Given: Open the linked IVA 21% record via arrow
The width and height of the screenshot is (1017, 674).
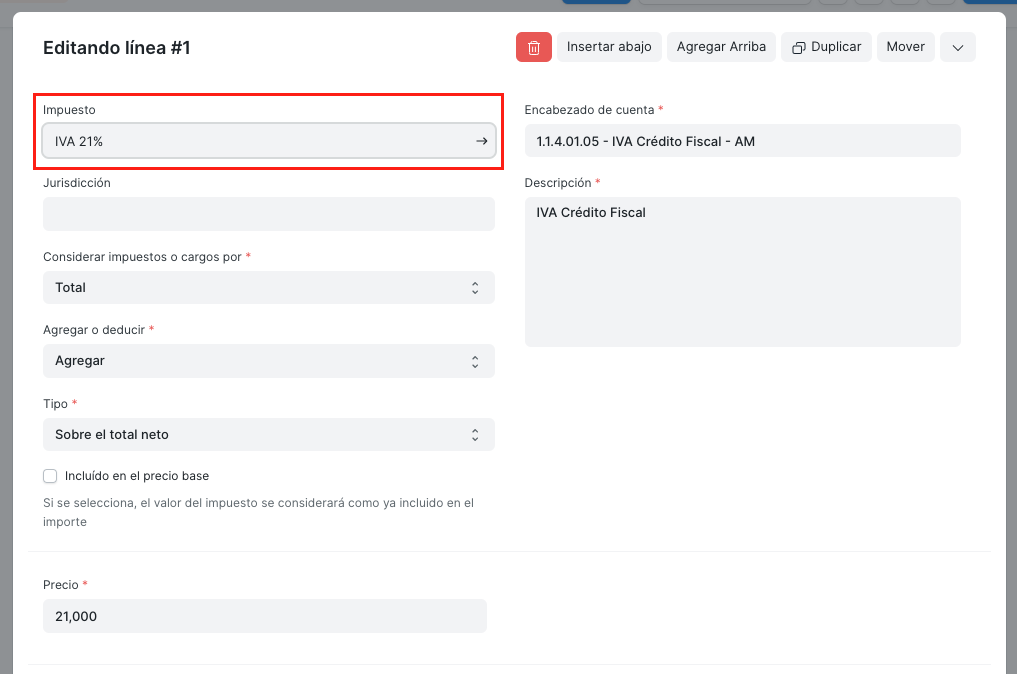Looking at the screenshot, I should [481, 141].
